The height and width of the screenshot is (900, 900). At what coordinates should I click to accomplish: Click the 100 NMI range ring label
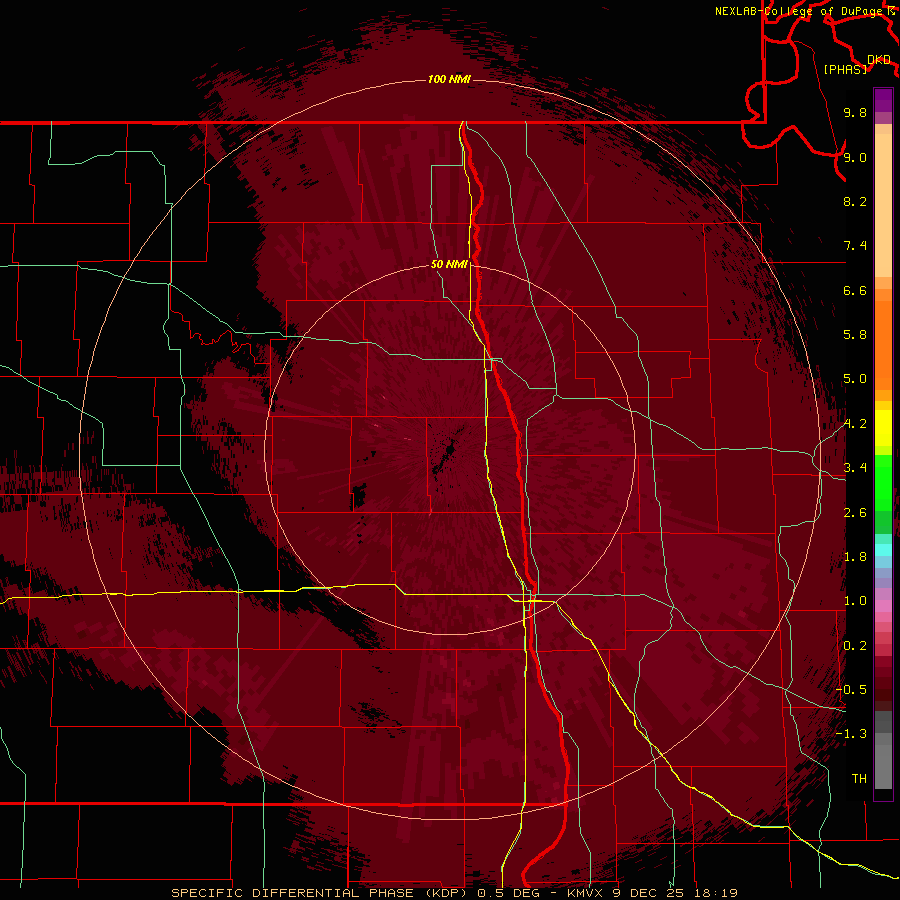449,79
